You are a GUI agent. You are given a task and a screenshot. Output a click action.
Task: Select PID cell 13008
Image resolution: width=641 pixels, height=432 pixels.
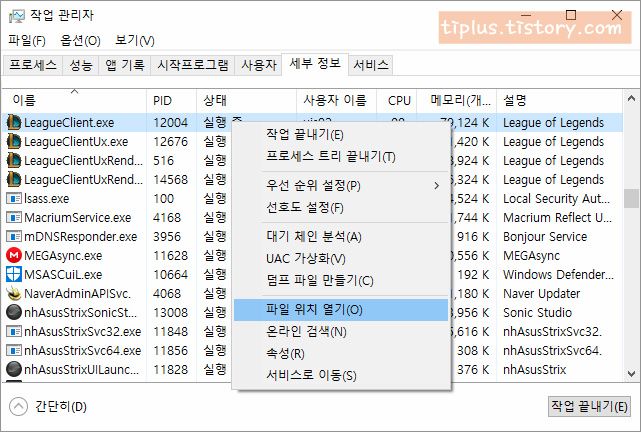point(170,312)
